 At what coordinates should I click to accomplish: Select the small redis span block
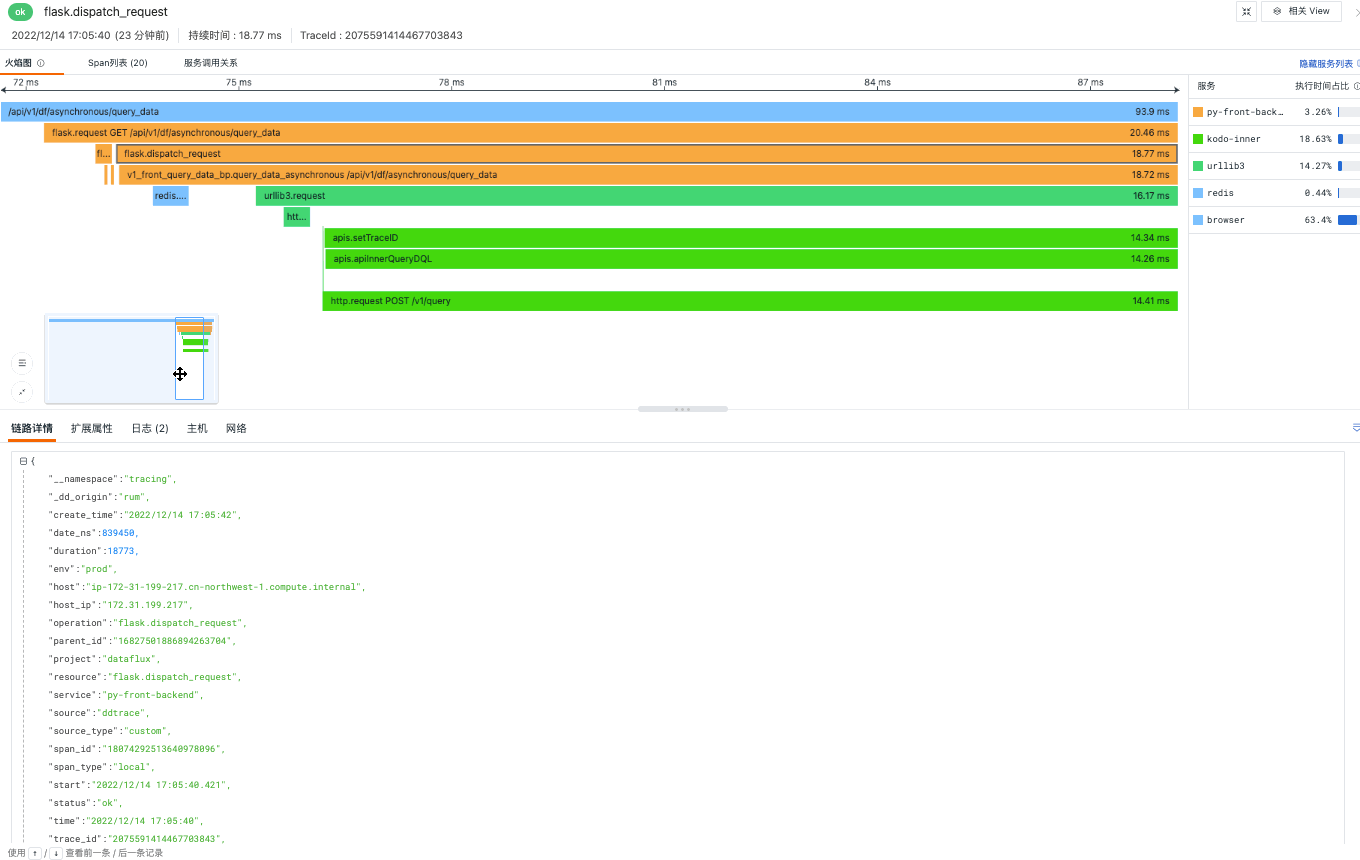[x=171, y=196]
